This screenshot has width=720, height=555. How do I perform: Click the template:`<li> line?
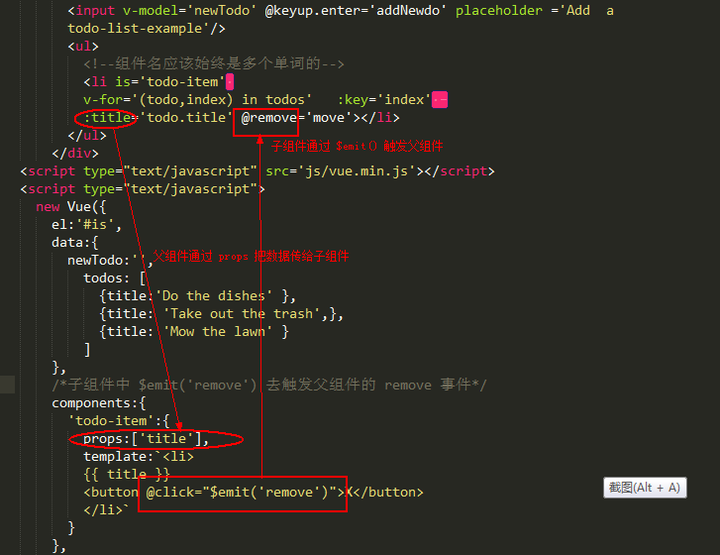(x=139, y=456)
